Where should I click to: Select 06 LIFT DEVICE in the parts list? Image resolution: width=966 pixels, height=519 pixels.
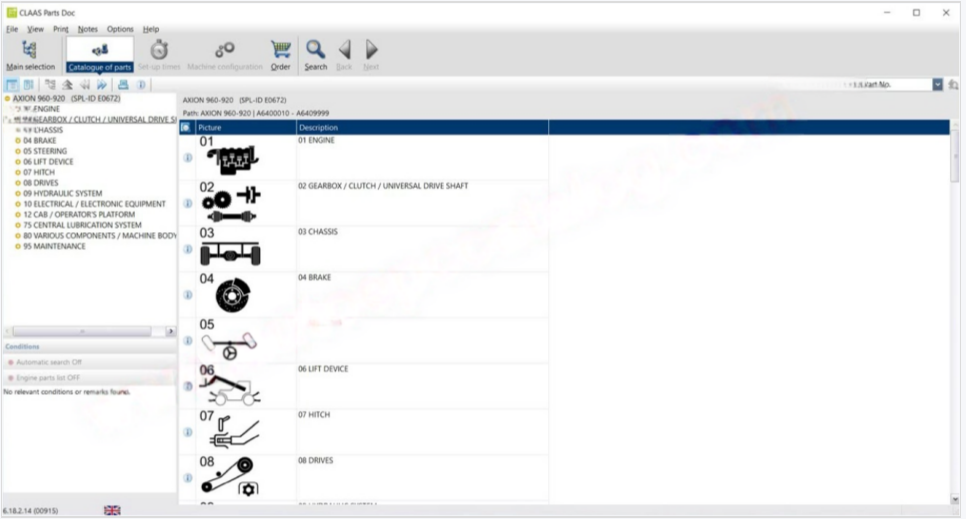[x=323, y=369]
